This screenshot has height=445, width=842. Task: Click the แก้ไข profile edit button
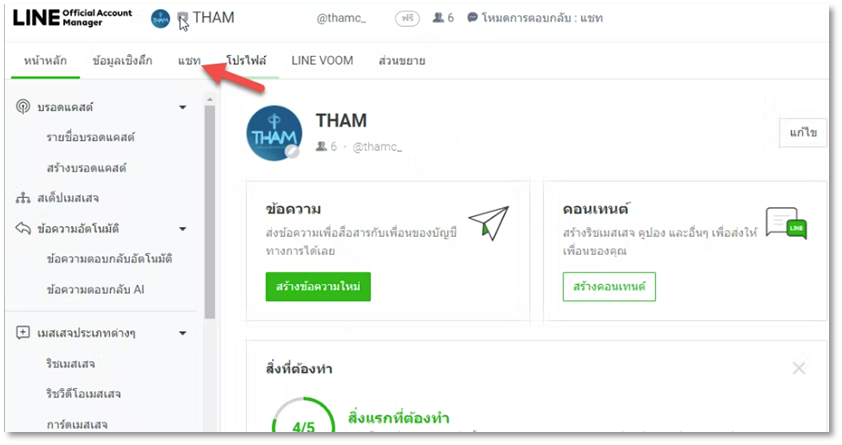coord(803,133)
